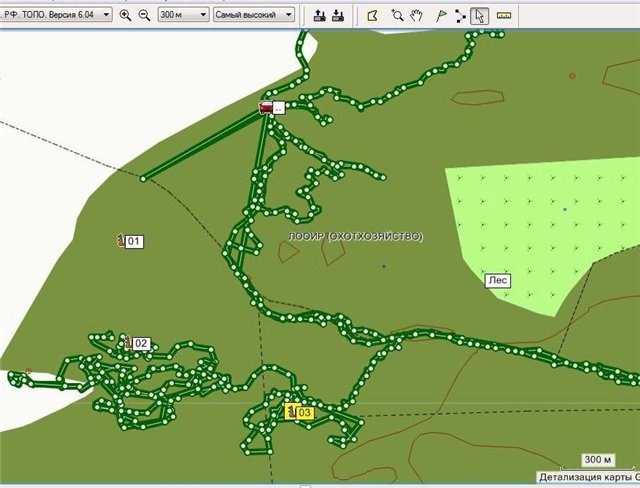Image resolution: width=640 pixels, height=488 pixels.
Task: Click the send to device icon
Action: click(x=320, y=15)
